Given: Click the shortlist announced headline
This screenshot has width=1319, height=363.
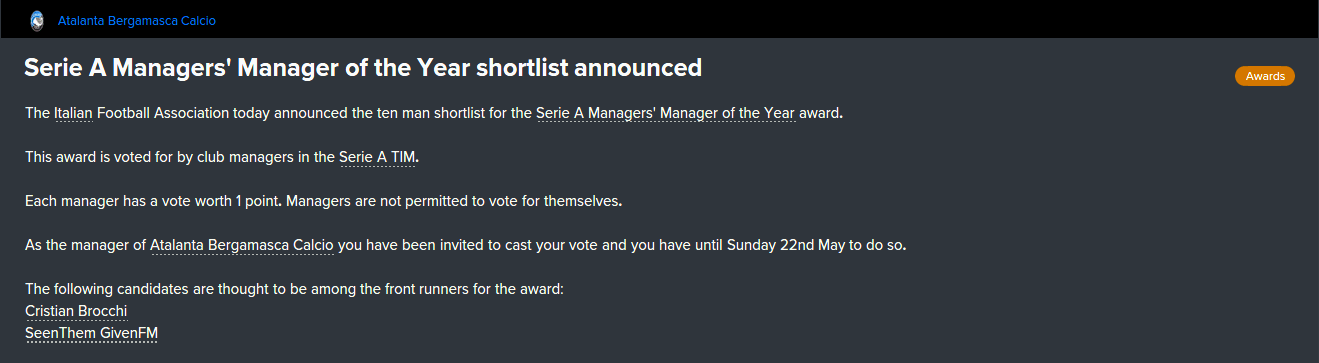Looking at the screenshot, I should pyautogui.click(x=363, y=68).
